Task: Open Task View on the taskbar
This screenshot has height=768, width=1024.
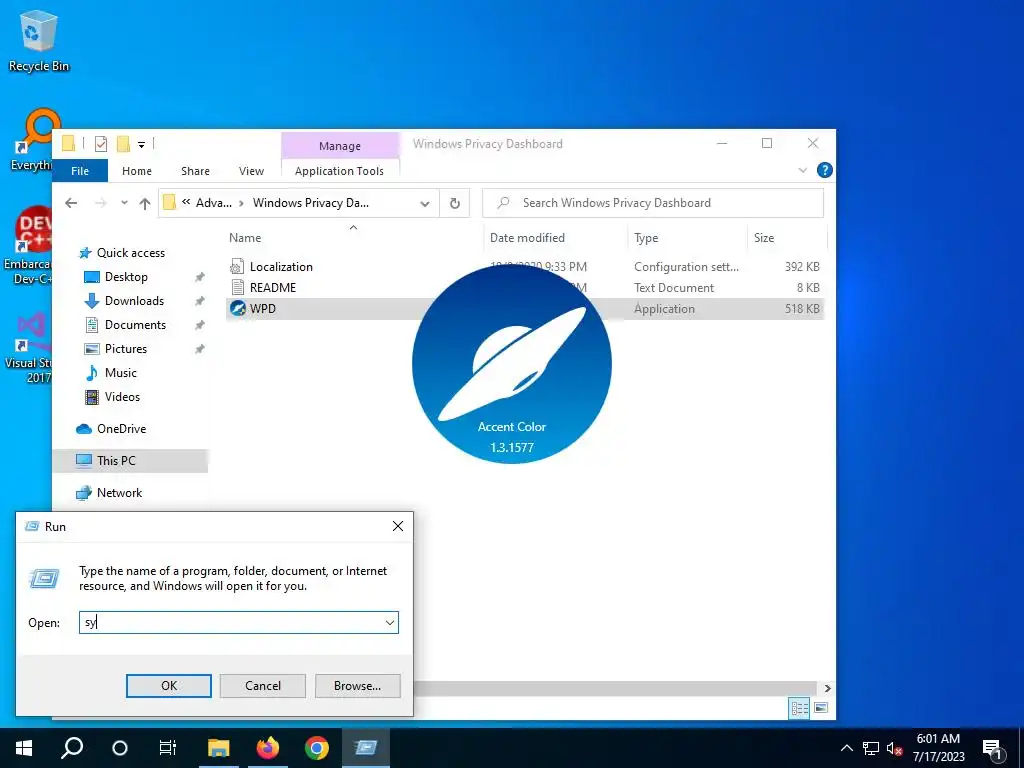Action: 168,748
